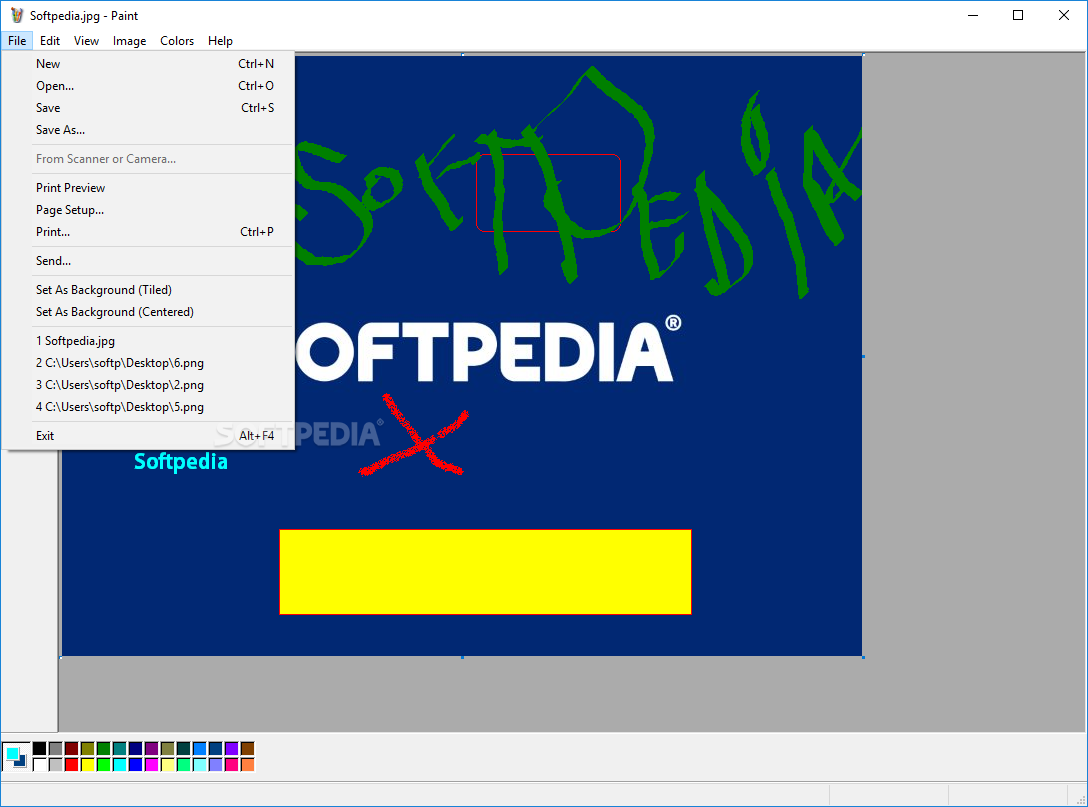Maximize the Paint window
1088x807 pixels.
pos(1018,15)
